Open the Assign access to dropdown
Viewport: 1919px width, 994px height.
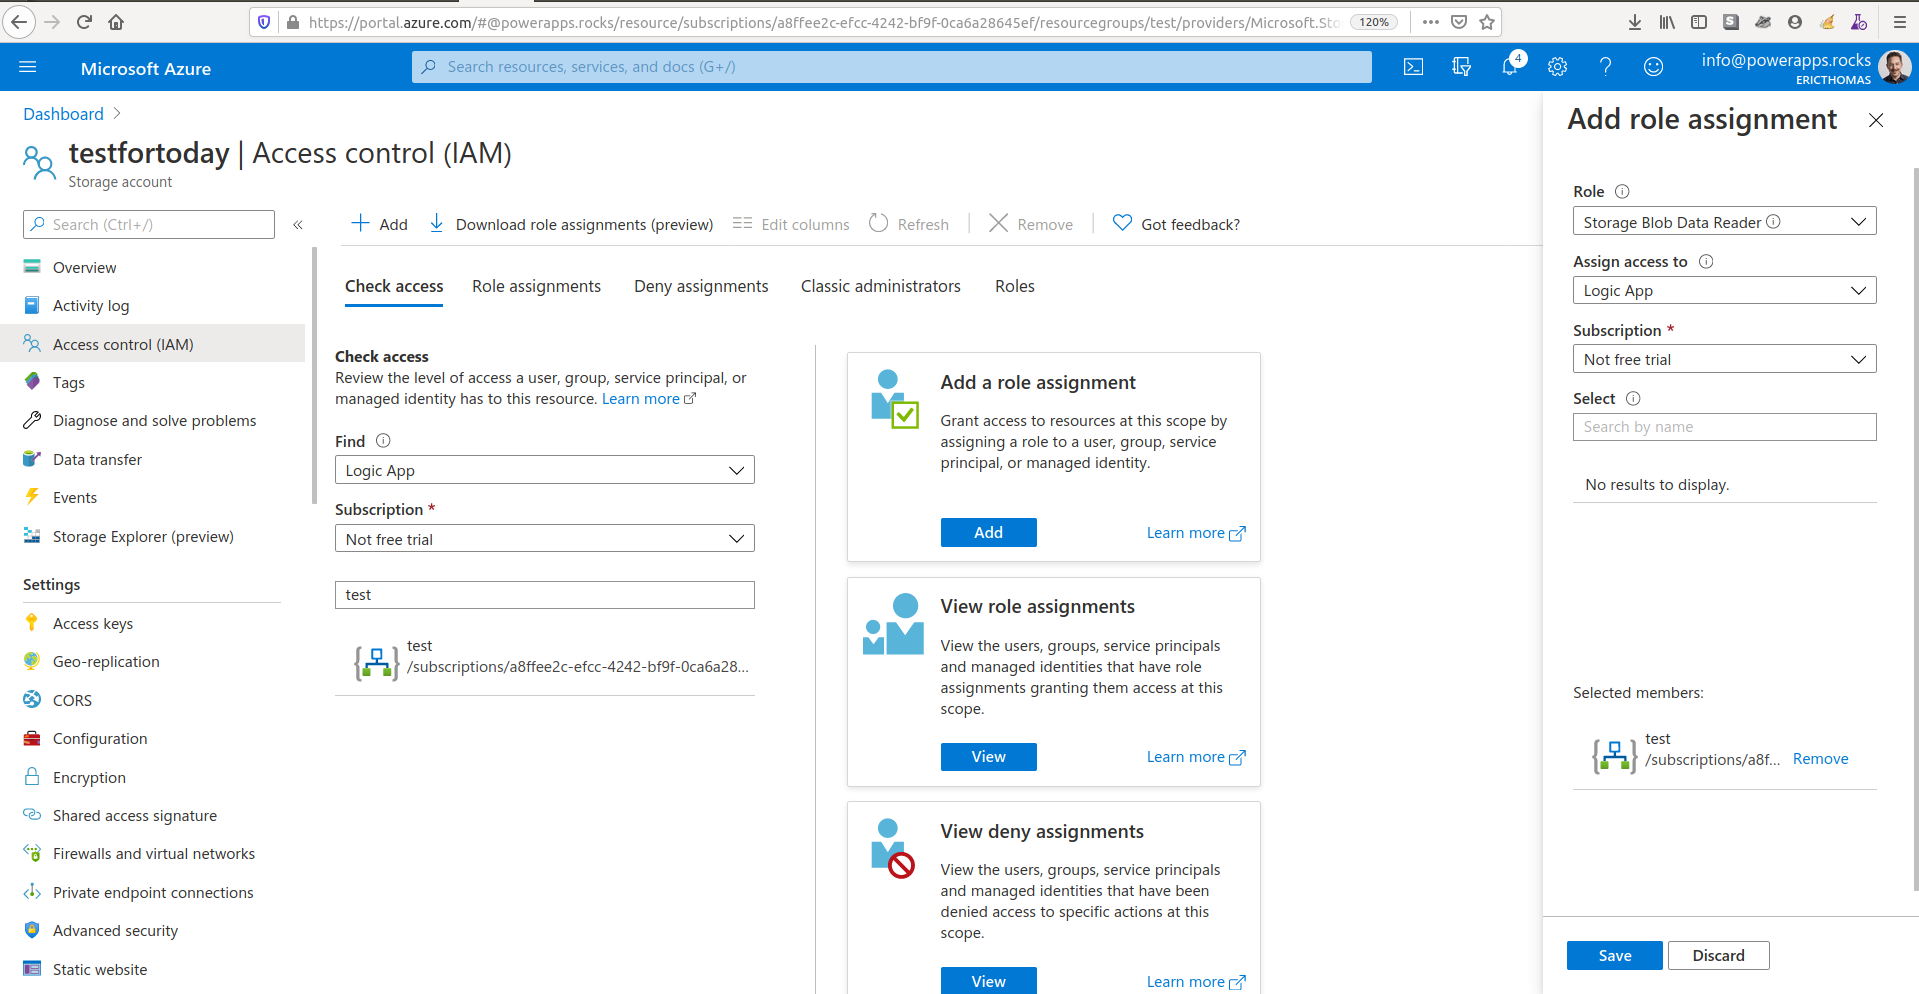(1723, 290)
